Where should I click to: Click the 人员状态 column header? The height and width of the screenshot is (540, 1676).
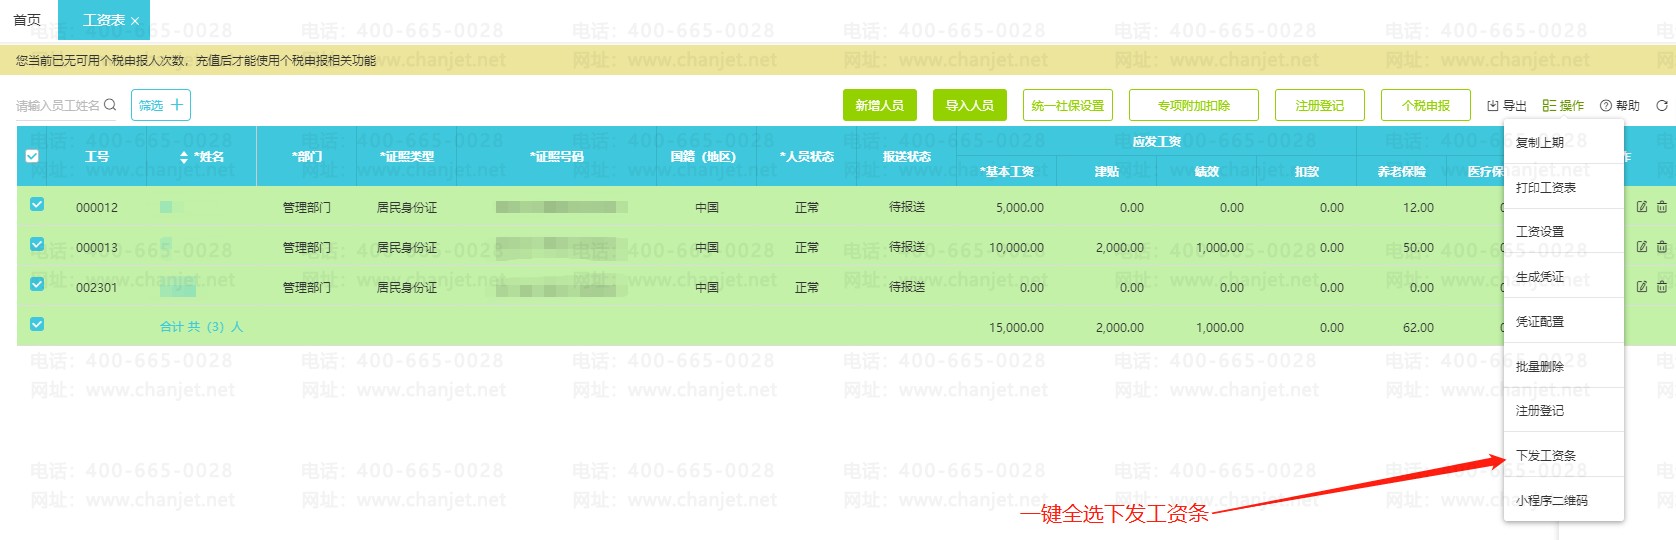pos(807,157)
